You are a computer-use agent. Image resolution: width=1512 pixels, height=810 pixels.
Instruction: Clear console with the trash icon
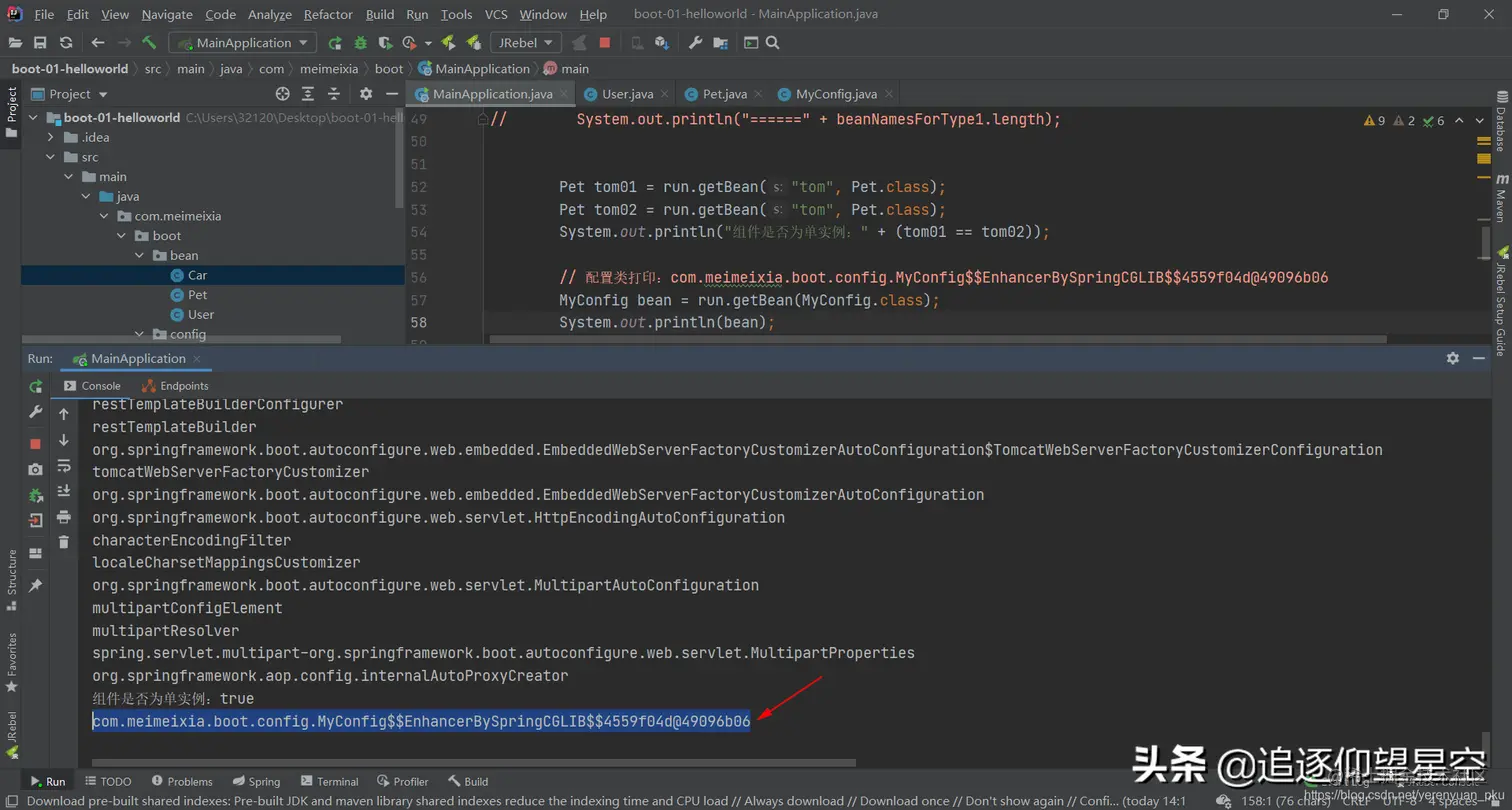click(x=64, y=542)
